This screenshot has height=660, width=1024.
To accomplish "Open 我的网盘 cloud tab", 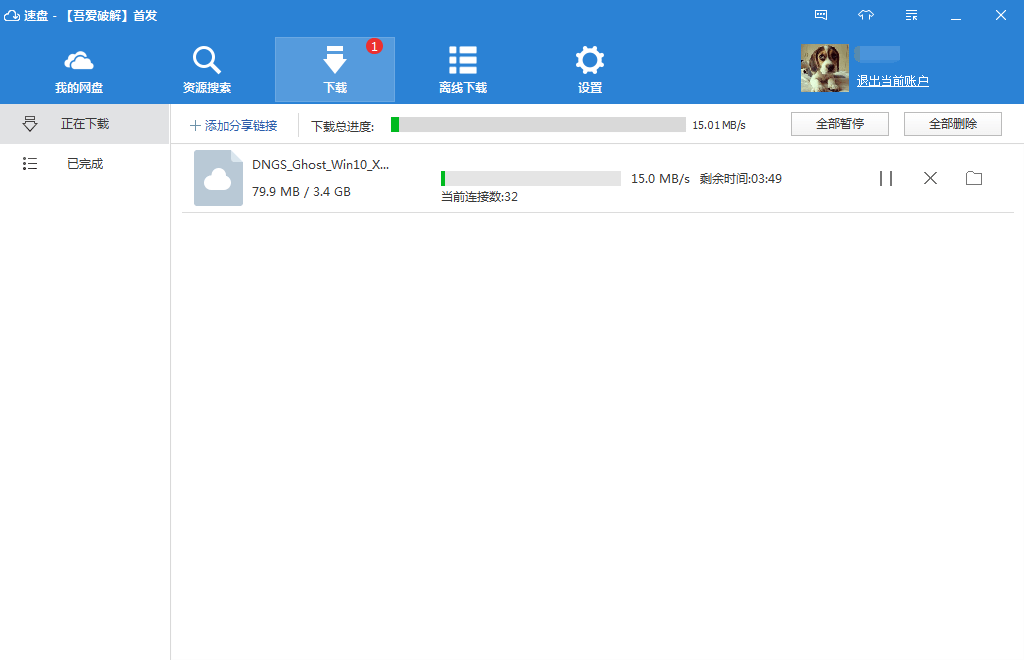I will (x=79, y=70).
